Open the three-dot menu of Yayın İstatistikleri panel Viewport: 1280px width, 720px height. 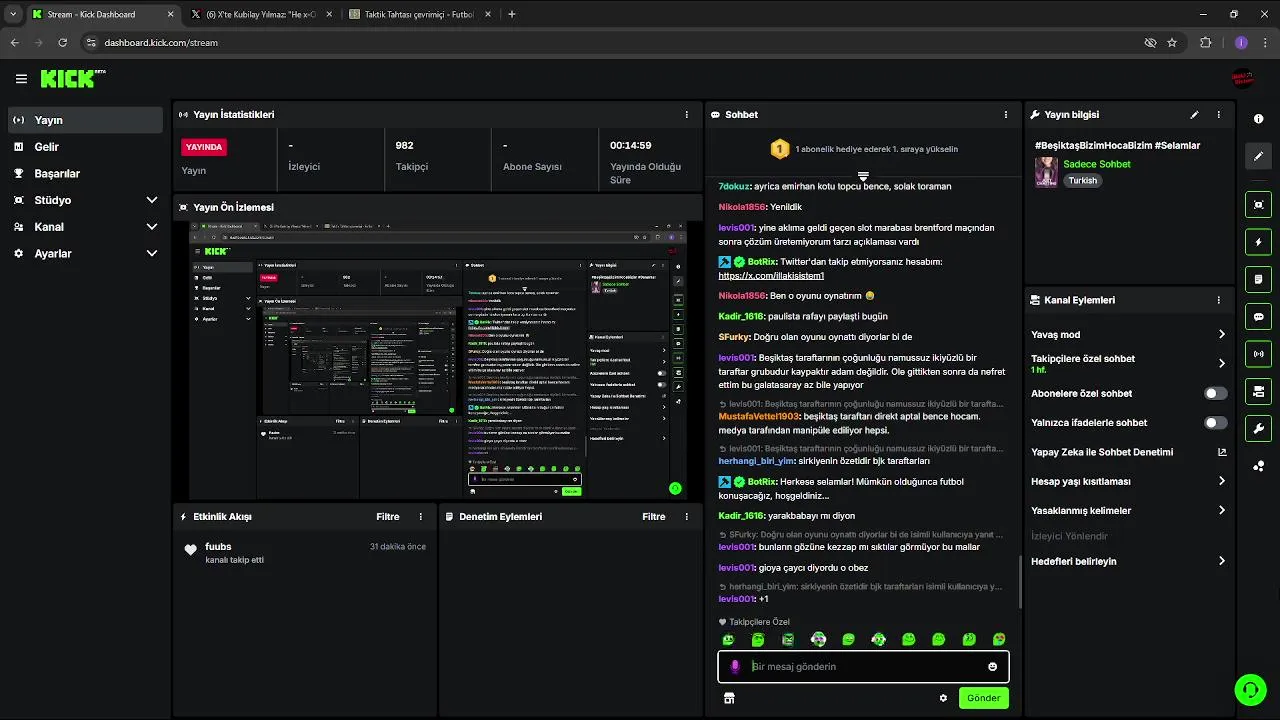(x=686, y=115)
